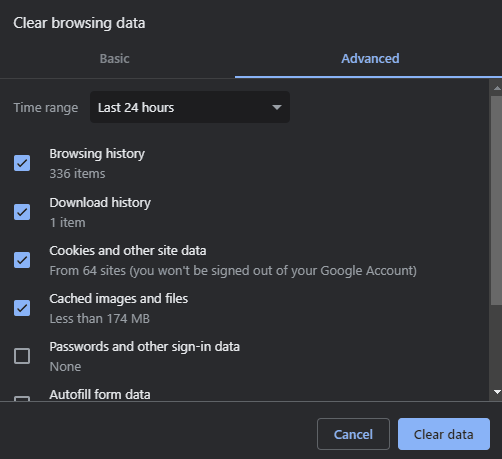Click the scrollbar up arrow

coord(497,88)
